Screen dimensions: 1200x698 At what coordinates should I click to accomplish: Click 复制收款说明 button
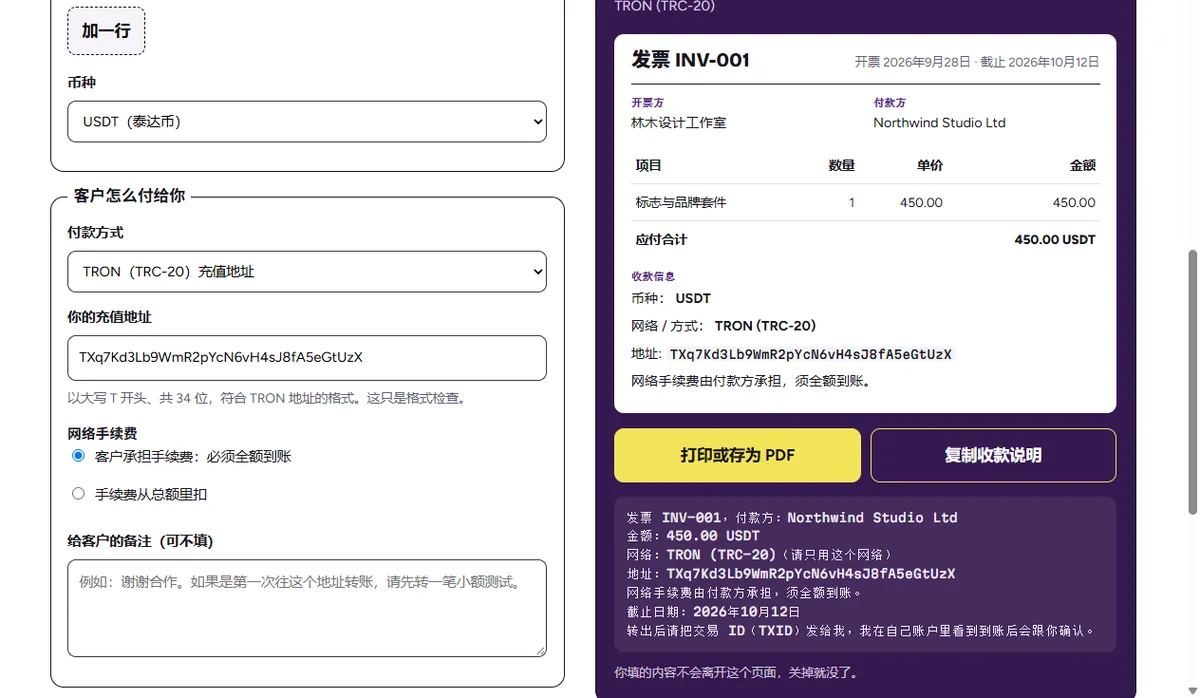pos(993,455)
